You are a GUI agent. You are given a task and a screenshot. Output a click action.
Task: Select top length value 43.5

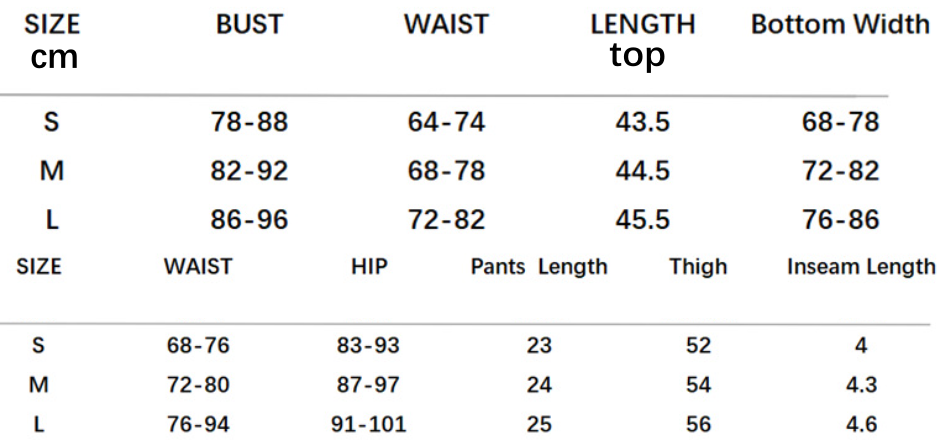point(642,123)
